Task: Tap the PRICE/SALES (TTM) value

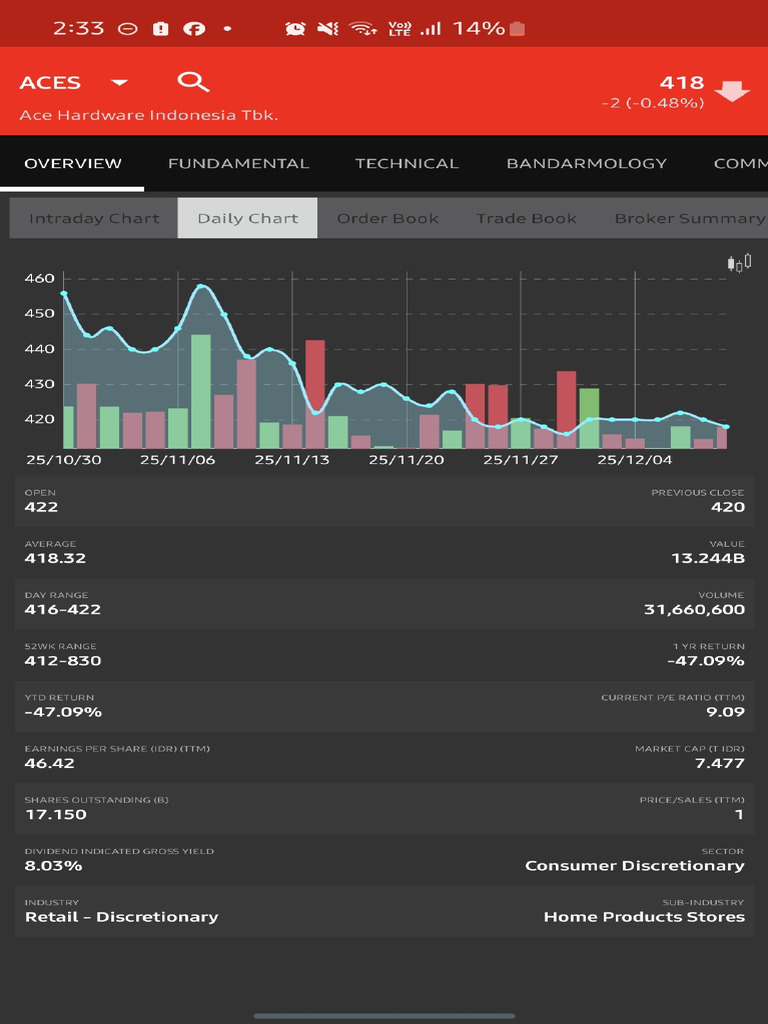Action: pos(739,814)
